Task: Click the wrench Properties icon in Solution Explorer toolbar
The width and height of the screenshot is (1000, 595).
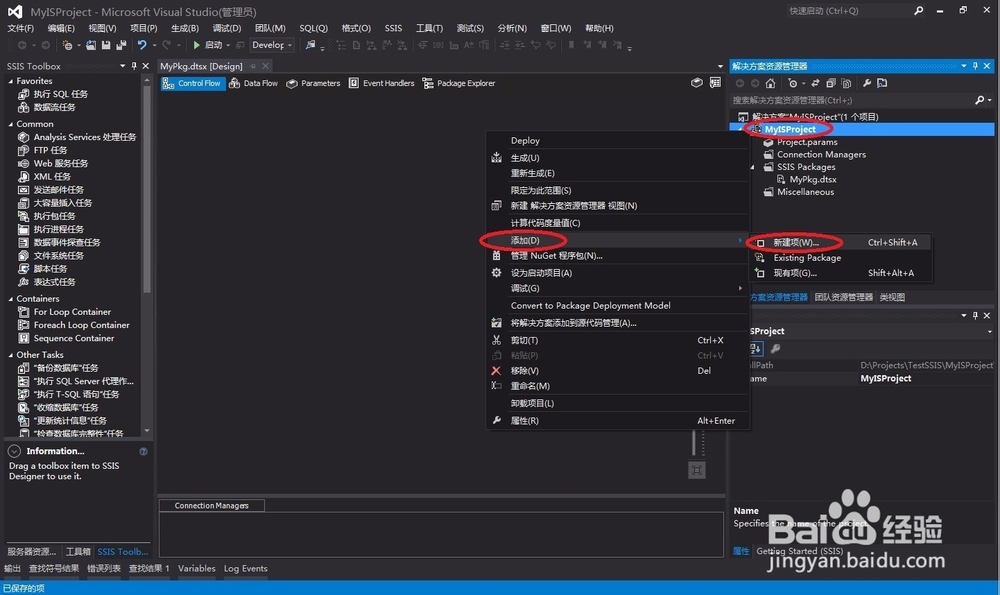Action: coord(867,83)
